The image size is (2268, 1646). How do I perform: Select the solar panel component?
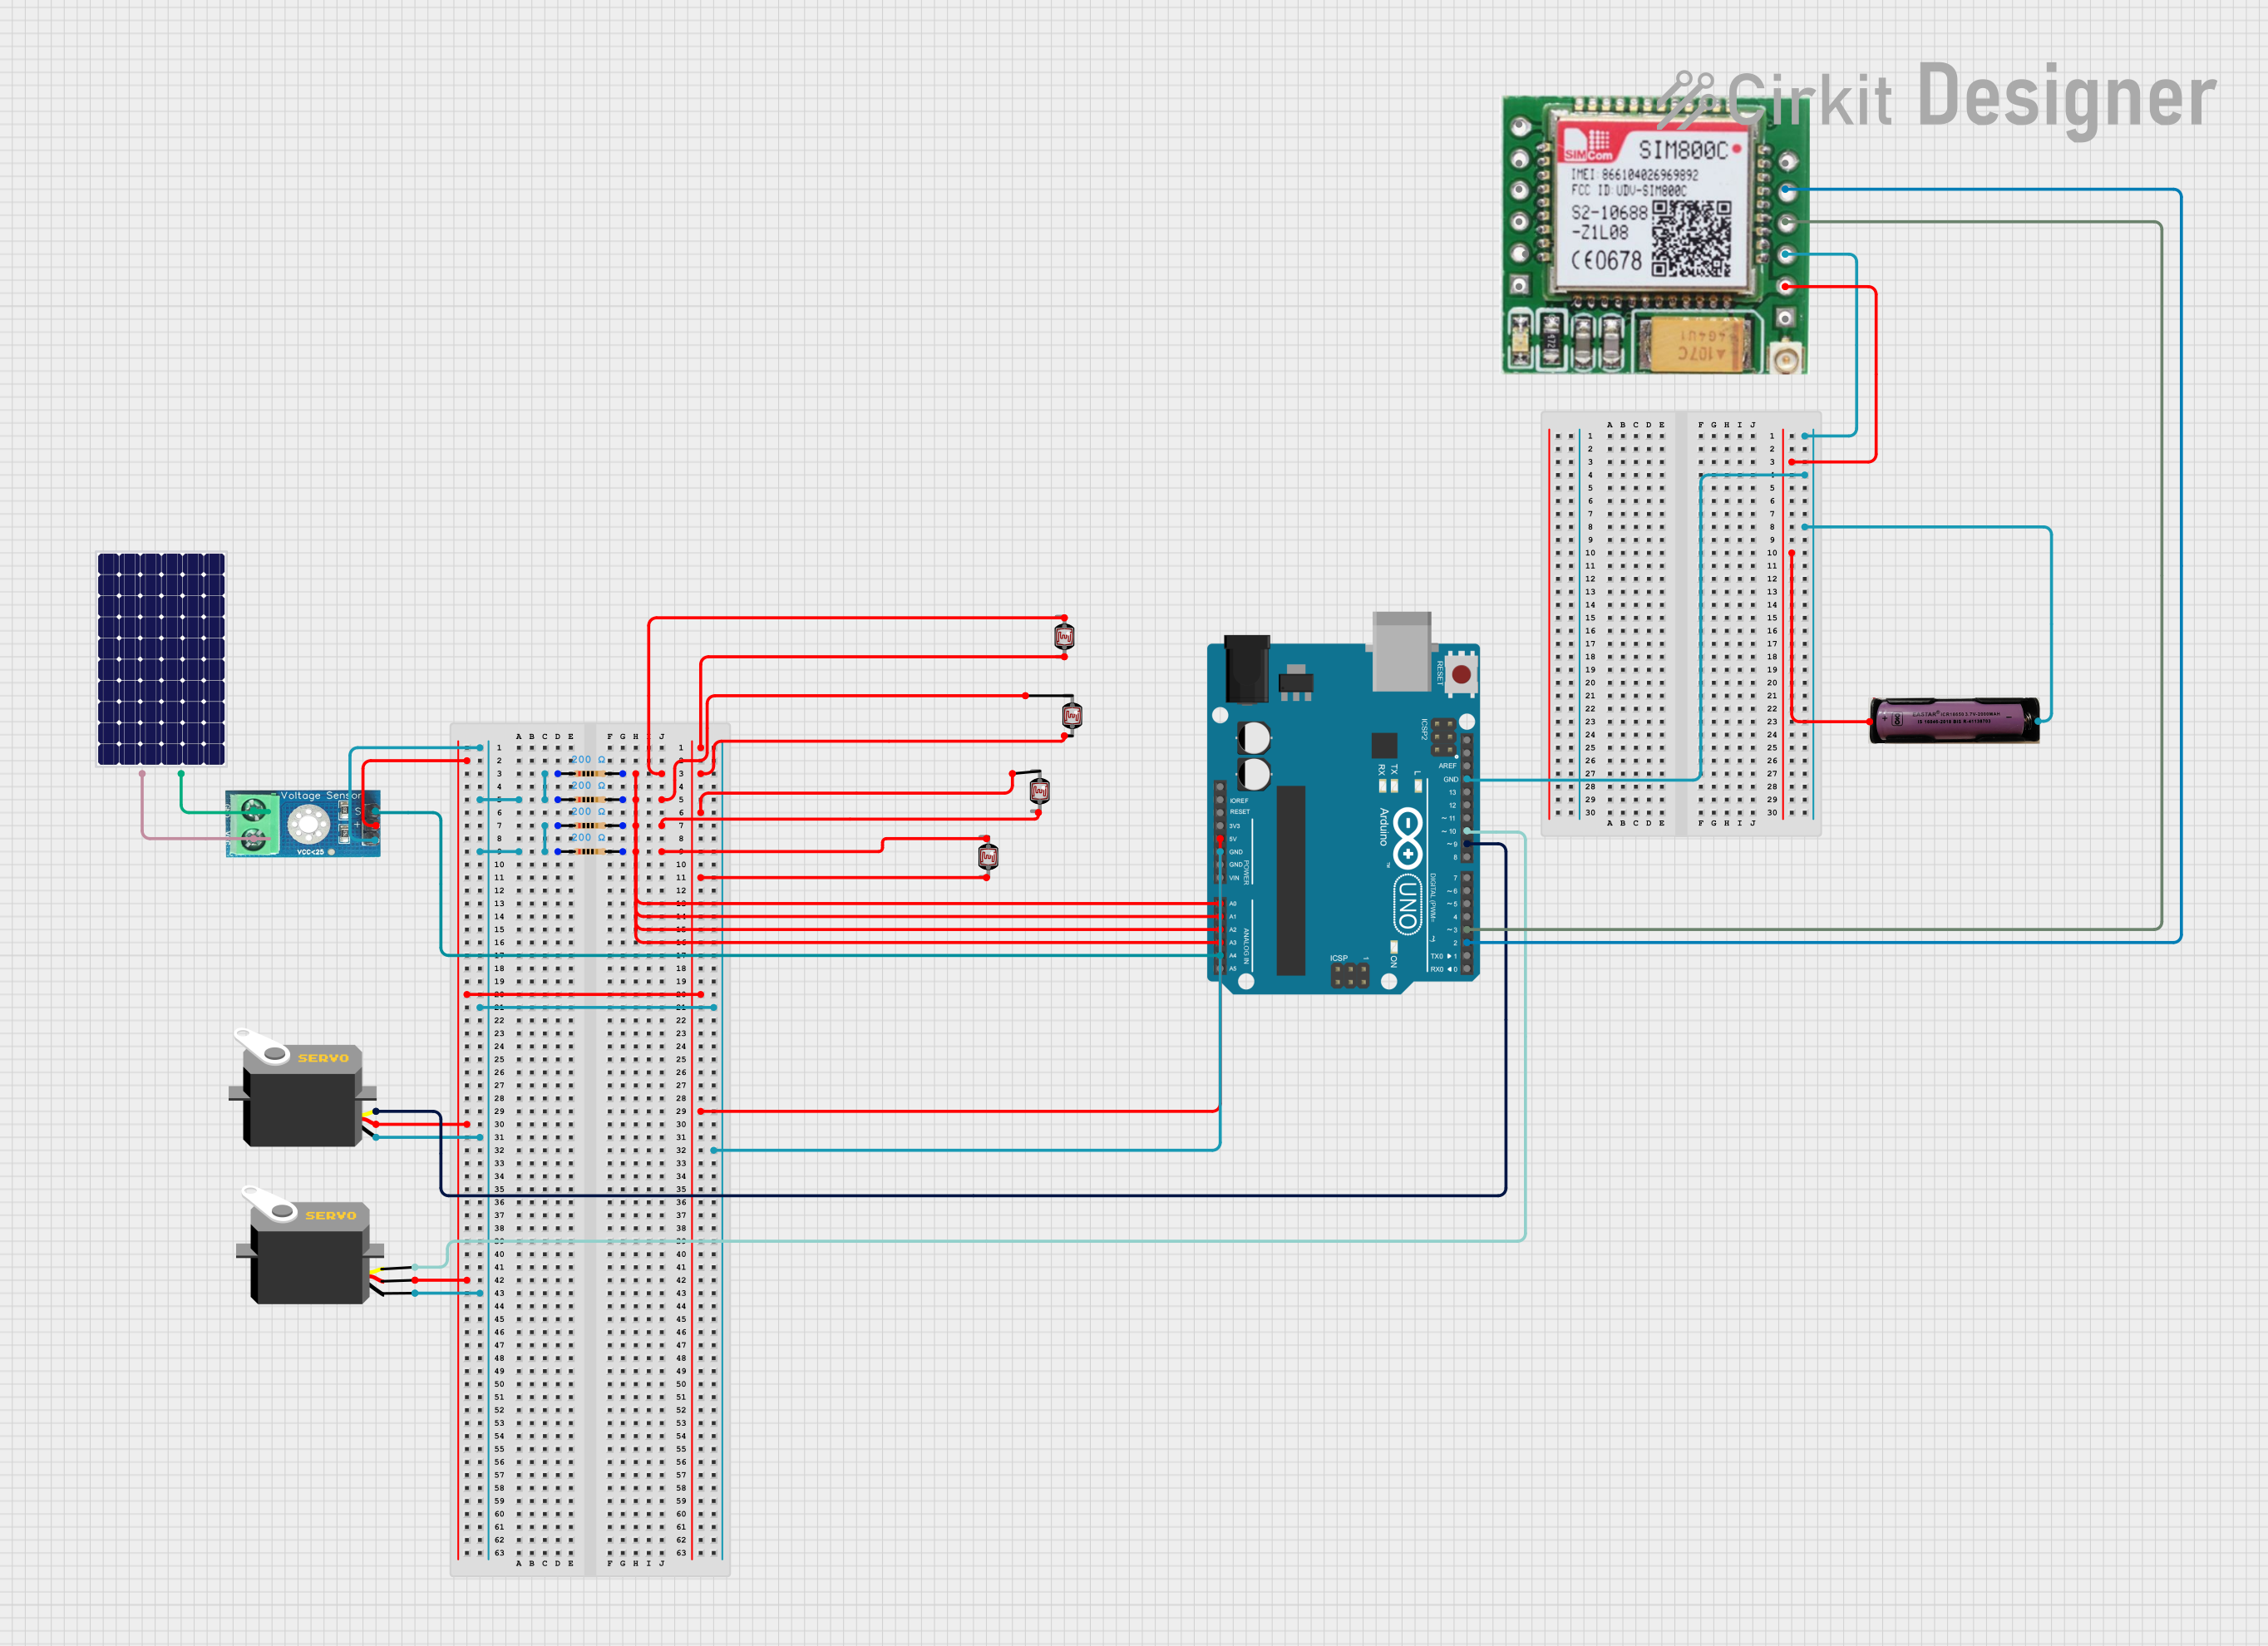(x=161, y=659)
